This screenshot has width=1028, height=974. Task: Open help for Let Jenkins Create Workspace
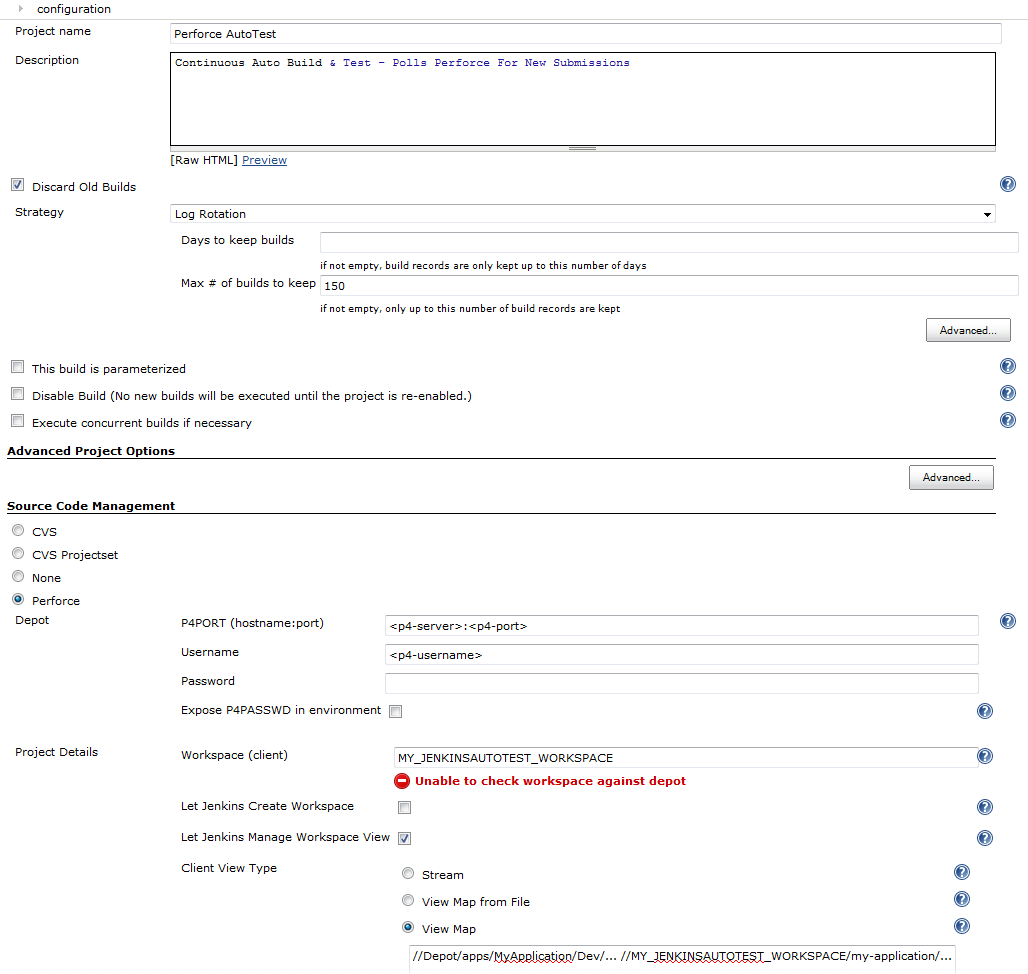point(985,807)
